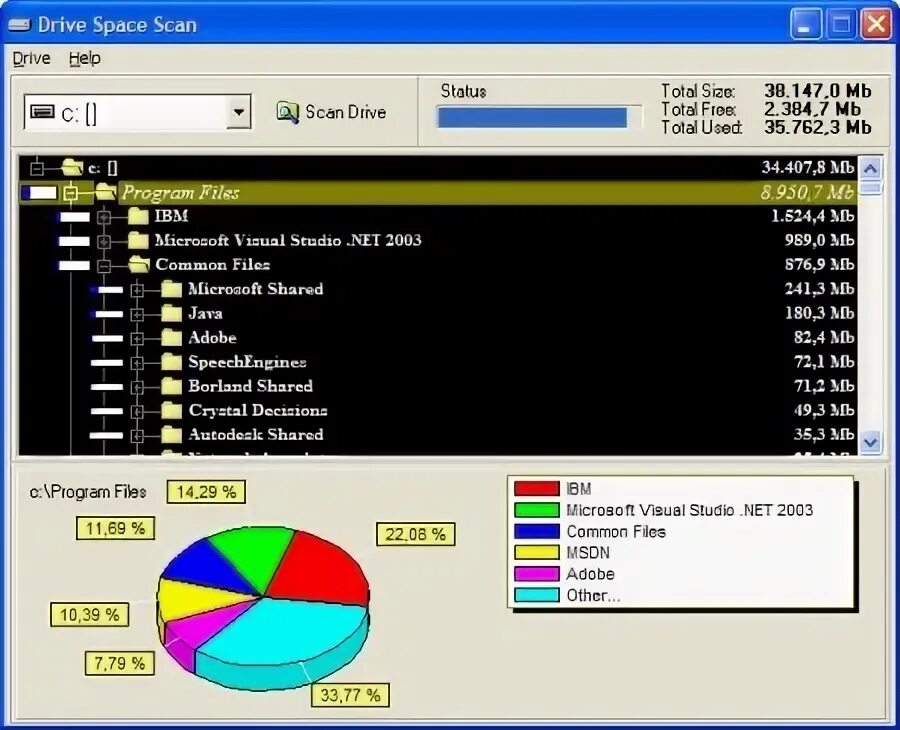Click the magenta Adobe legend swatch
This screenshot has width=900, height=730.
coord(537,574)
